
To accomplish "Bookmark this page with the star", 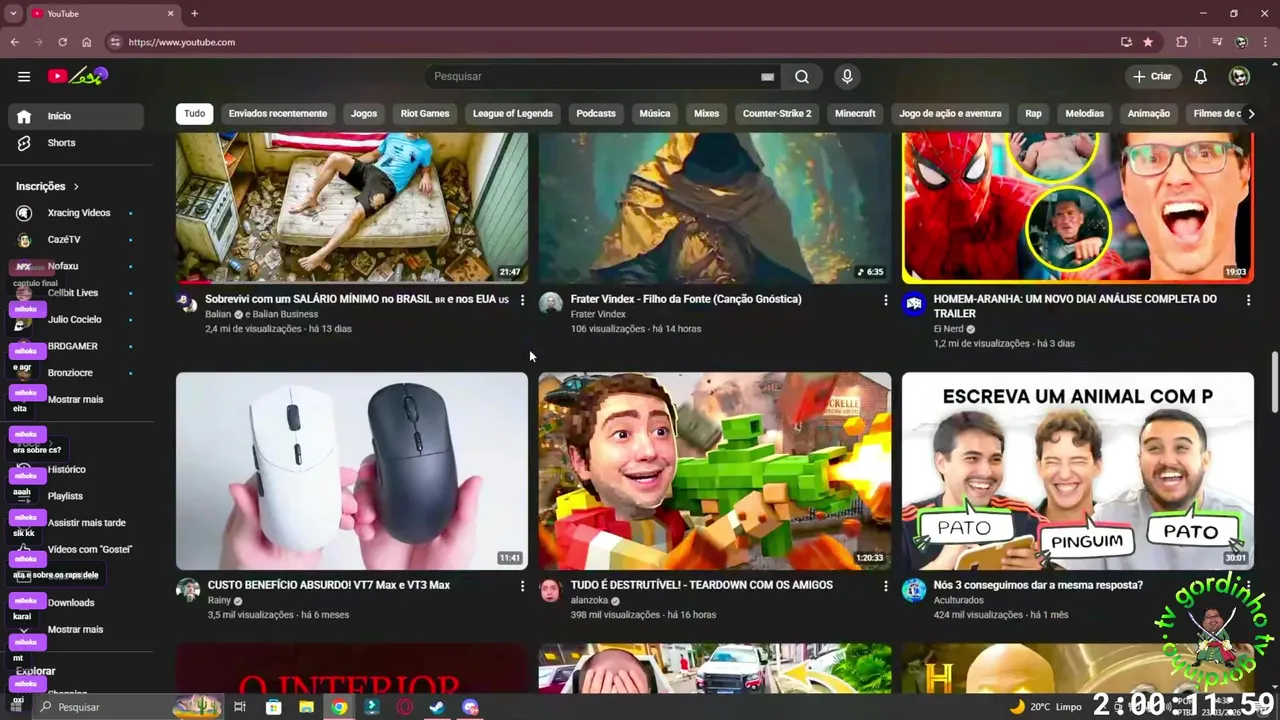I will [x=1148, y=42].
